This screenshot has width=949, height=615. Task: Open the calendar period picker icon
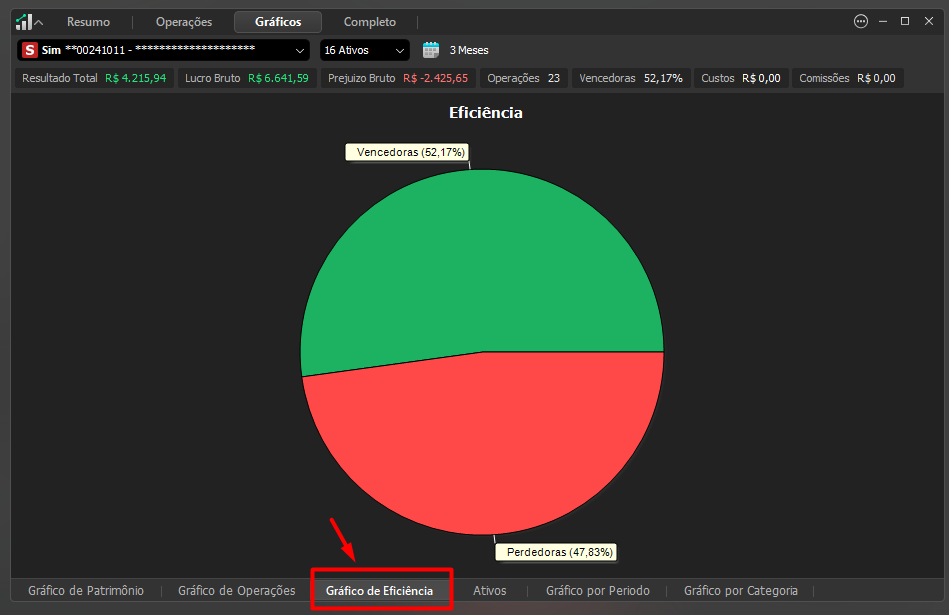[x=431, y=50]
